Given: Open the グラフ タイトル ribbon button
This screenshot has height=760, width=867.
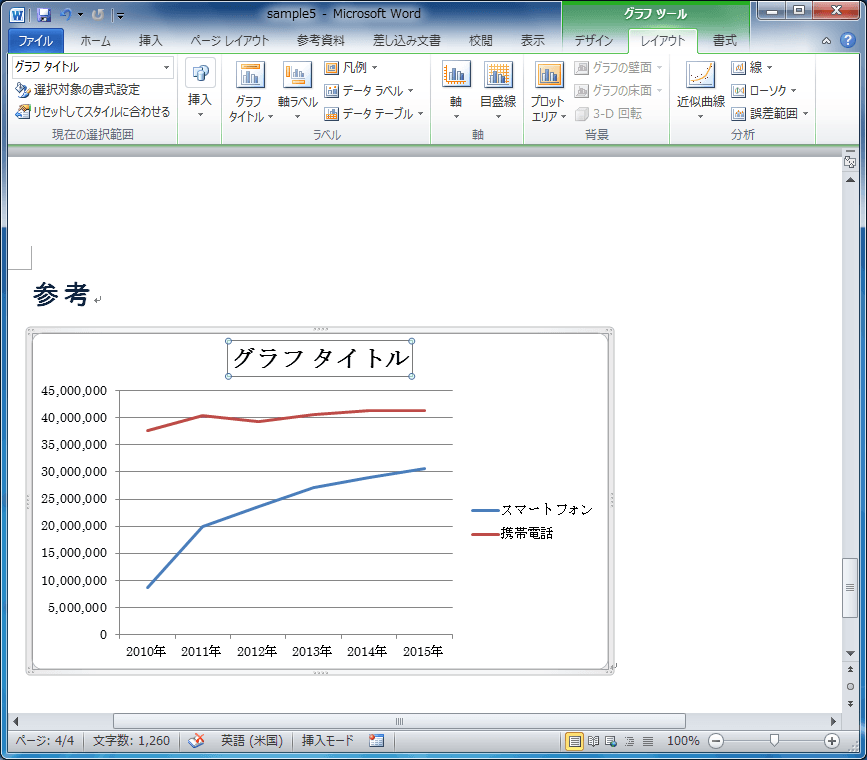Looking at the screenshot, I should point(250,91).
